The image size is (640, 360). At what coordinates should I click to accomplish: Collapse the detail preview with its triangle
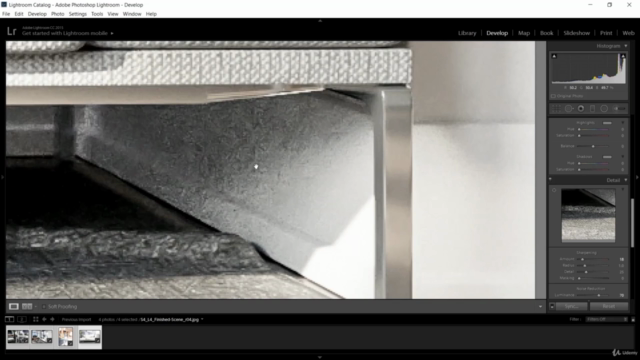(622, 190)
